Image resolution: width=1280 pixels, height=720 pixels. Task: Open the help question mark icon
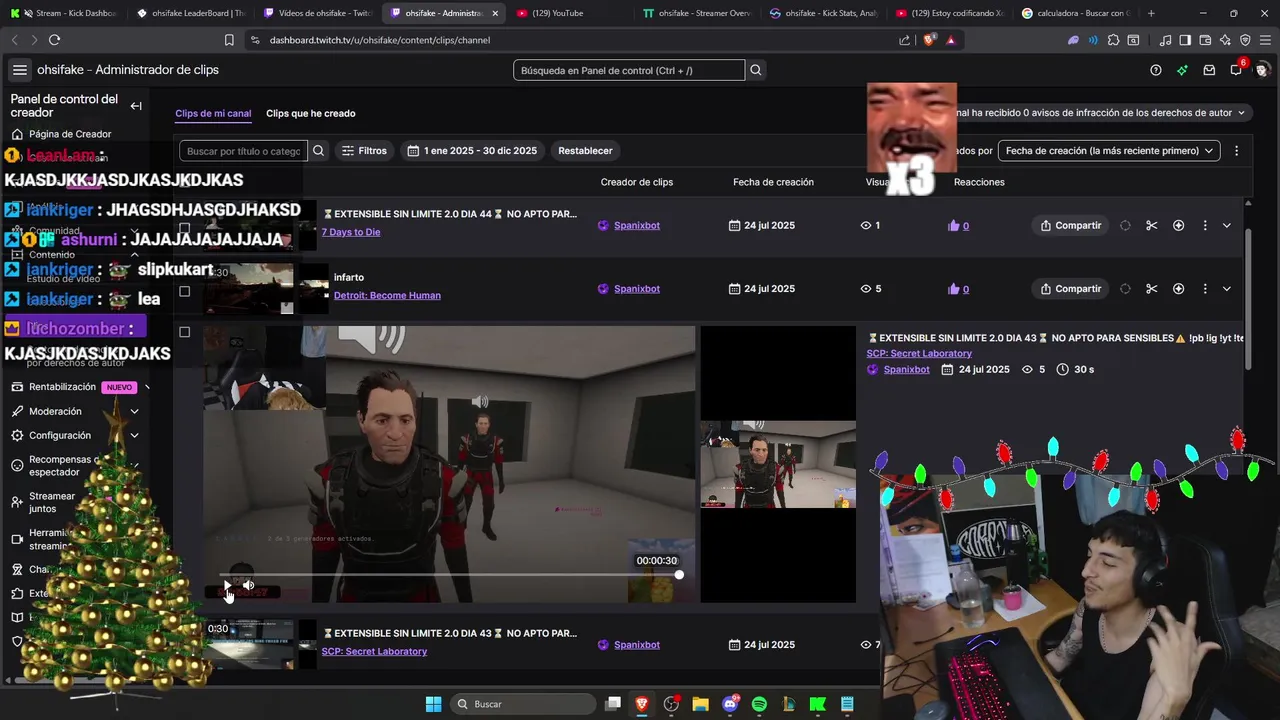click(1156, 70)
